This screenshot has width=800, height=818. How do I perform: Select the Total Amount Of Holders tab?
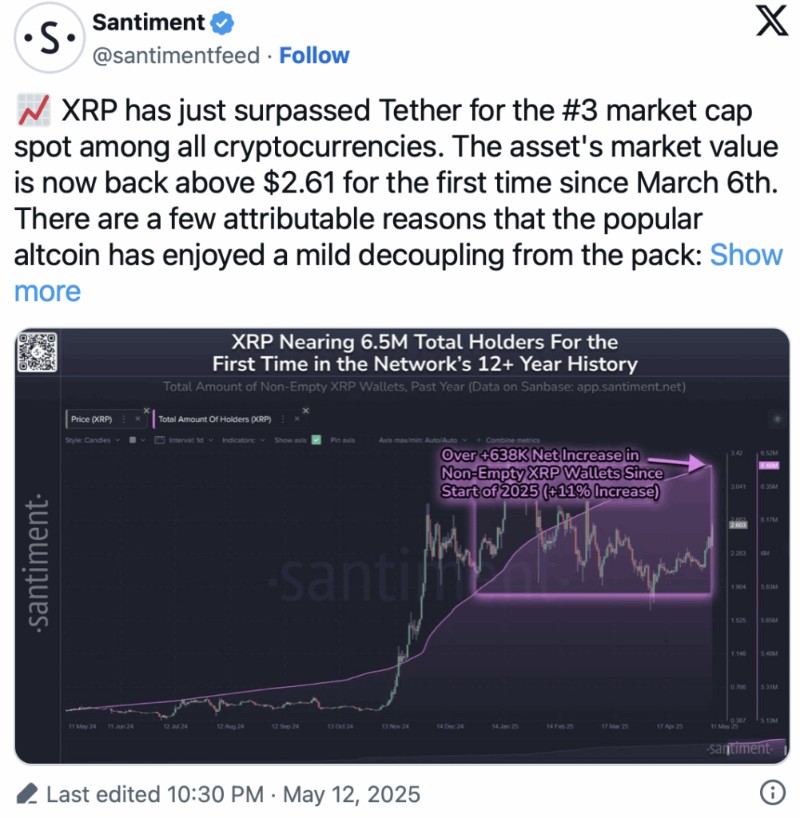[x=214, y=419]
